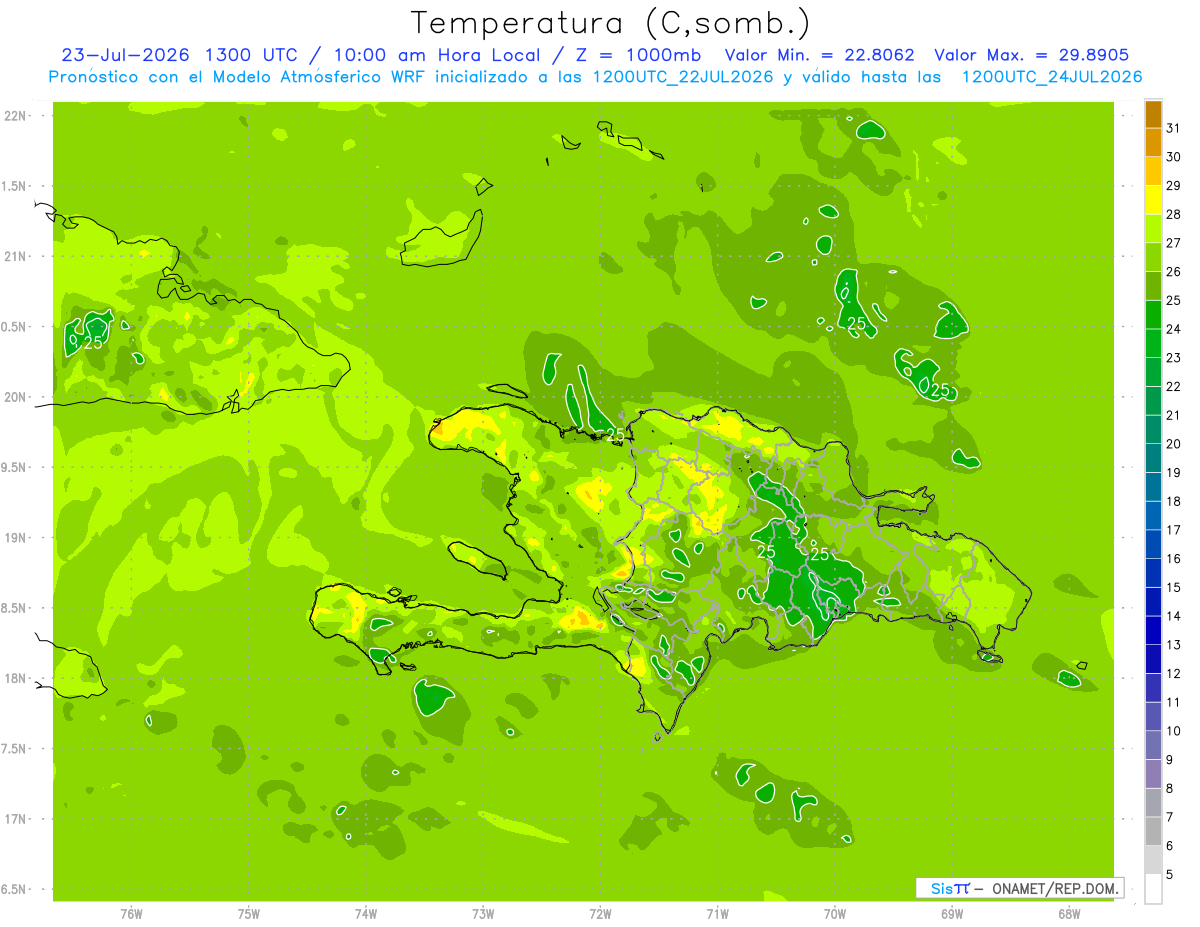This screenshot has height=927, width=1200.
Task: Click the "21N" latitude axis label
Action: 14,256
